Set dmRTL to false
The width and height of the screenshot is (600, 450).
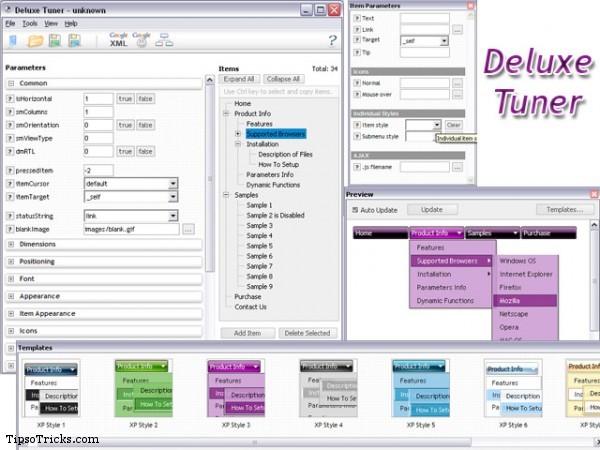click(145, 152)
